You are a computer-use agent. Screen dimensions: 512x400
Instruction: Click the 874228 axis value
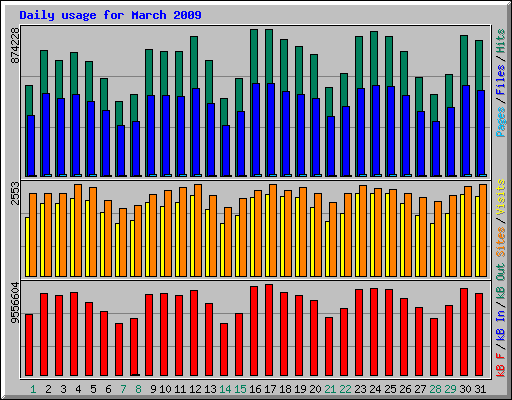15,45
